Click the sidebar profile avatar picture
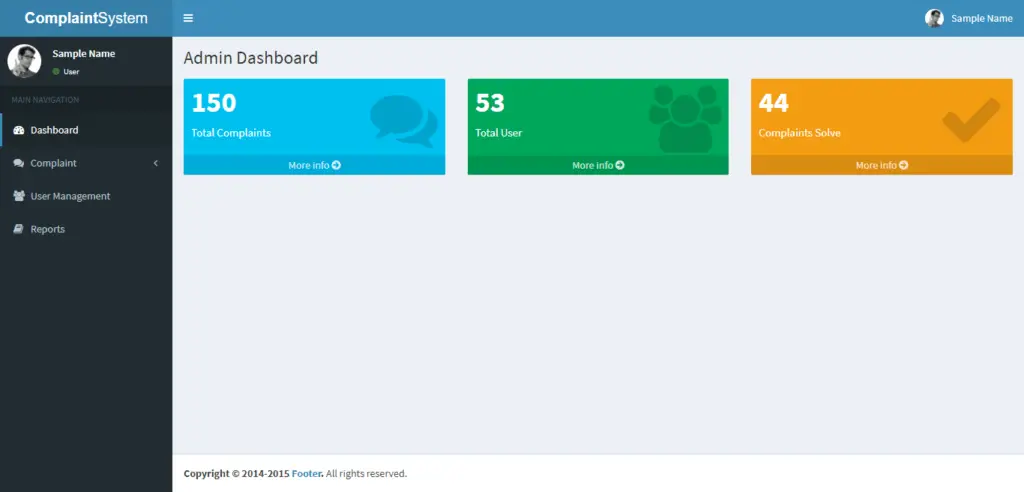The width and height of the screenshot is (1024, 492). coord(24,61)
